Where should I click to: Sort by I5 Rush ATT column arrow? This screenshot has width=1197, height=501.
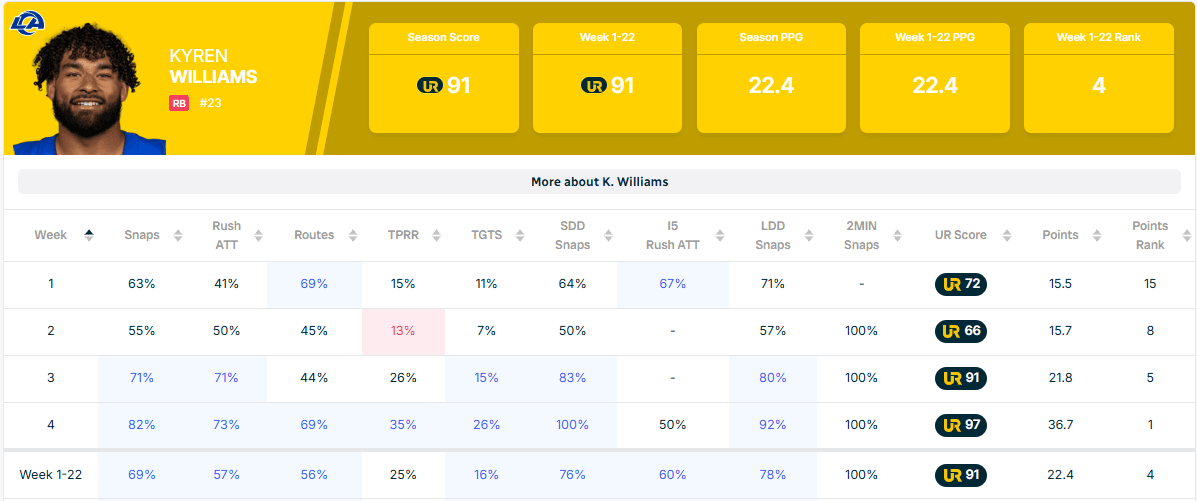pos(719,235)
